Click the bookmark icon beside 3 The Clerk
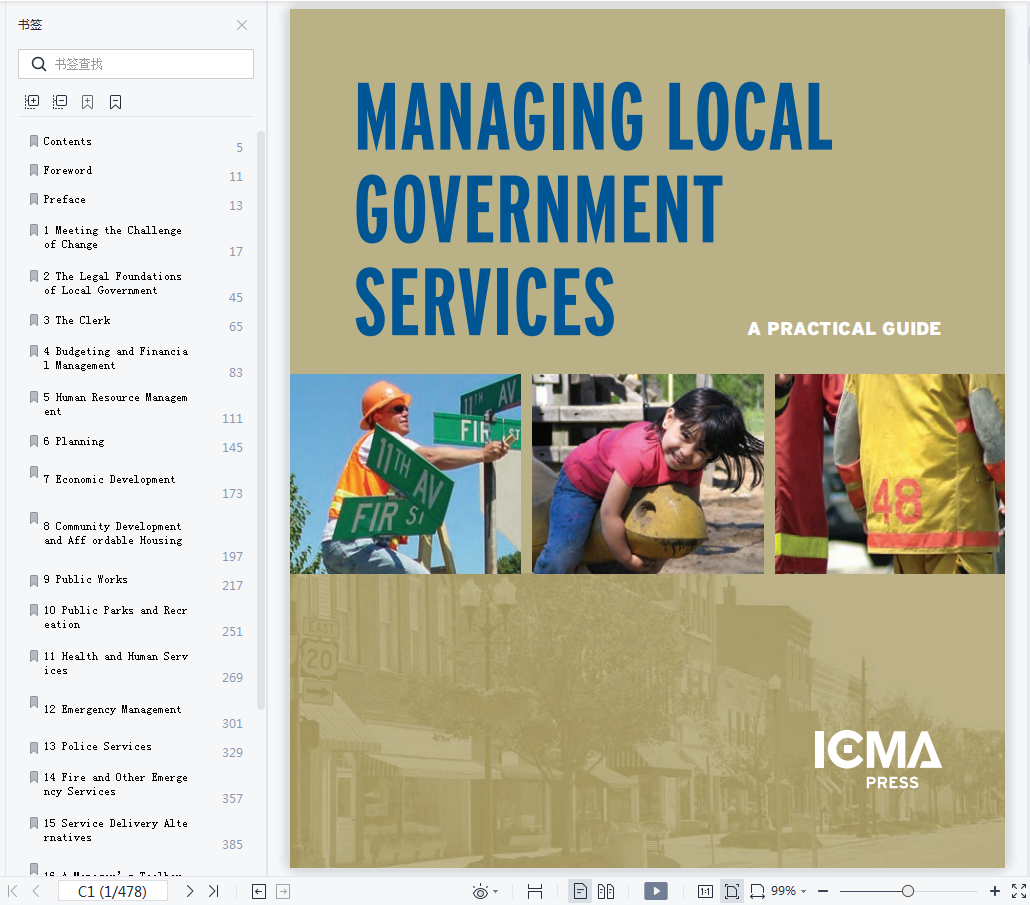This screenshot has height=905, width=1030. click(x=34, y=320)
